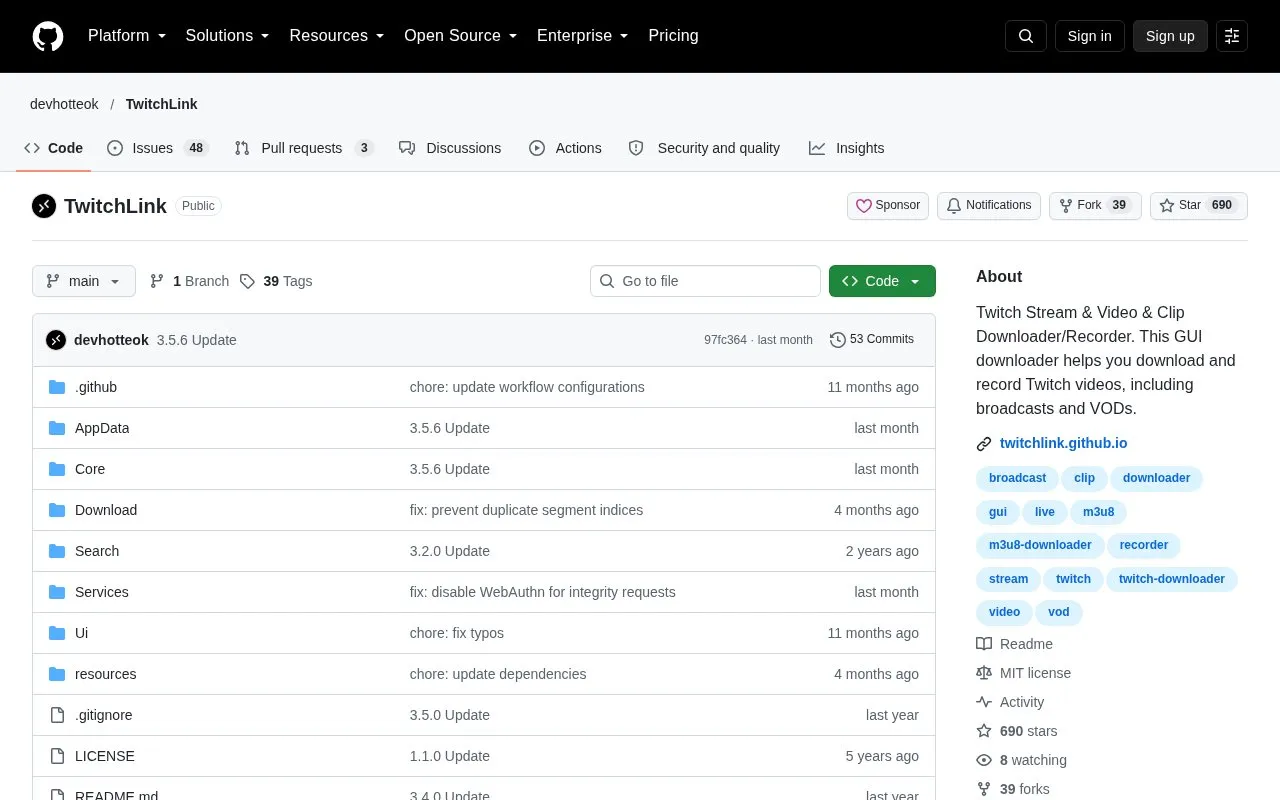Open the Discussions tab

click(450, 148)
